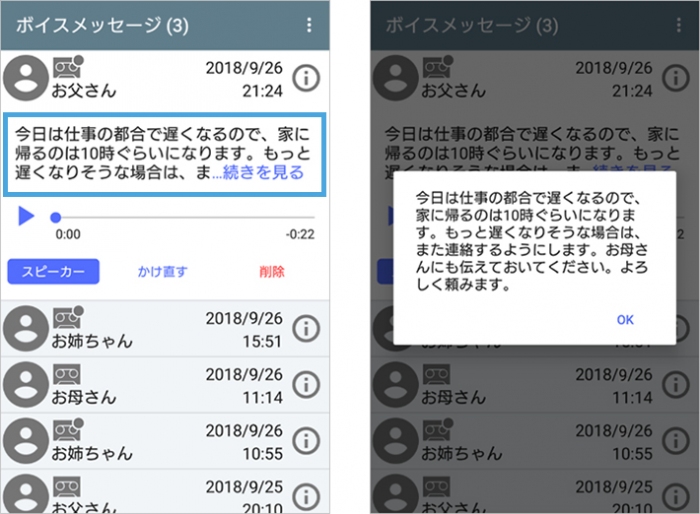This screenshot has height=514, width=700.
Task: Tap info icon for お父さん 2018/9/25 message, left screen
Action: 306,495
